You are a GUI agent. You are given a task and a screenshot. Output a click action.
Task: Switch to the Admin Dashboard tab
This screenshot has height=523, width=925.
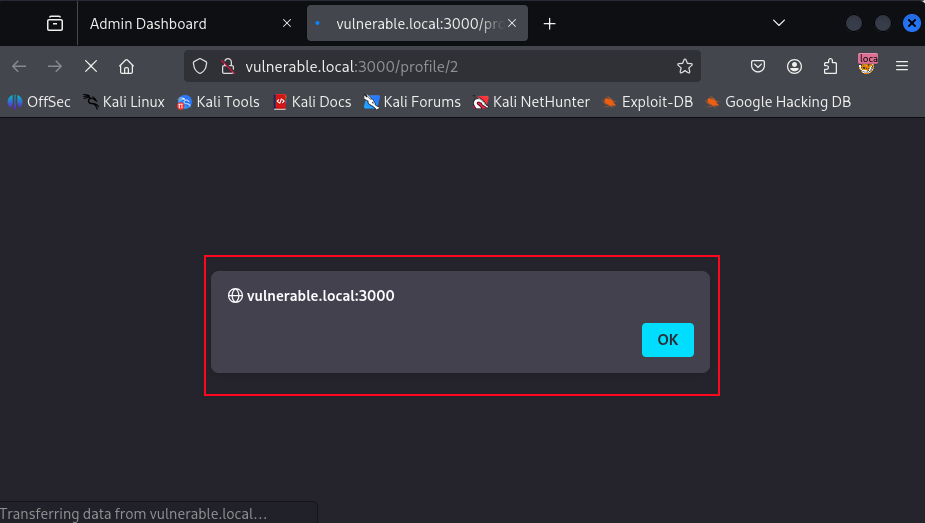point(186,24)
